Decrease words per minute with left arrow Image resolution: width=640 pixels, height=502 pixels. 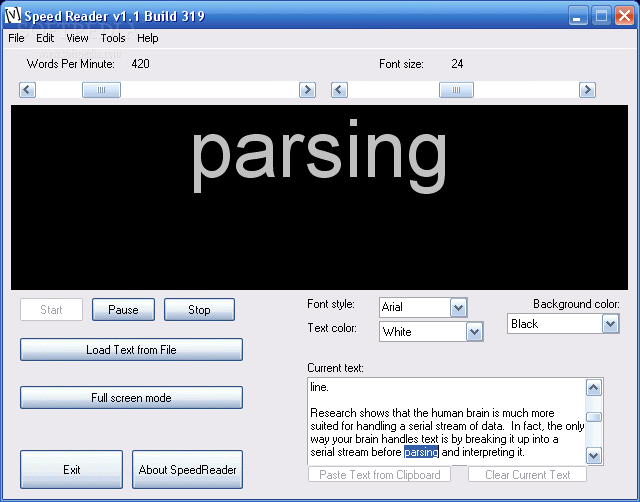(27, 90)
